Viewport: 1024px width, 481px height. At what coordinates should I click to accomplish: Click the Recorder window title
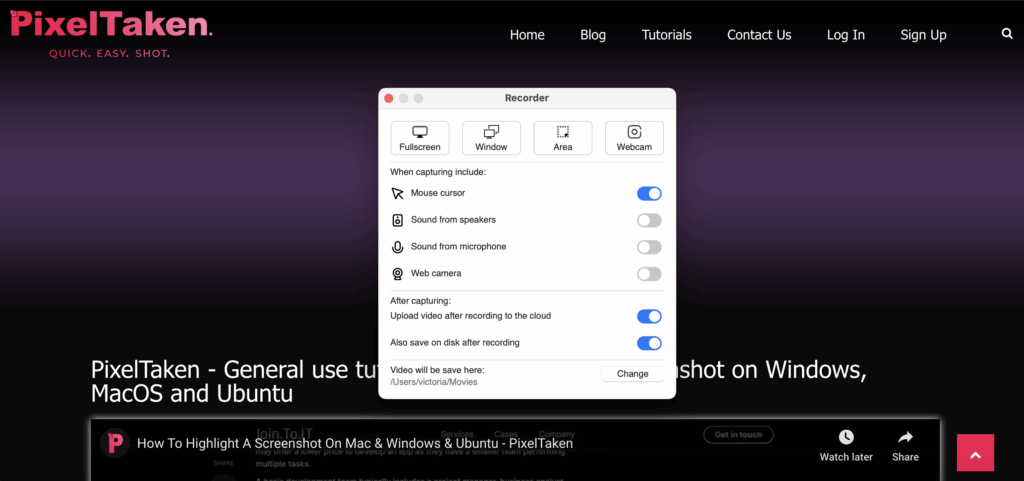pyautogui.click(x=526, y=98)
